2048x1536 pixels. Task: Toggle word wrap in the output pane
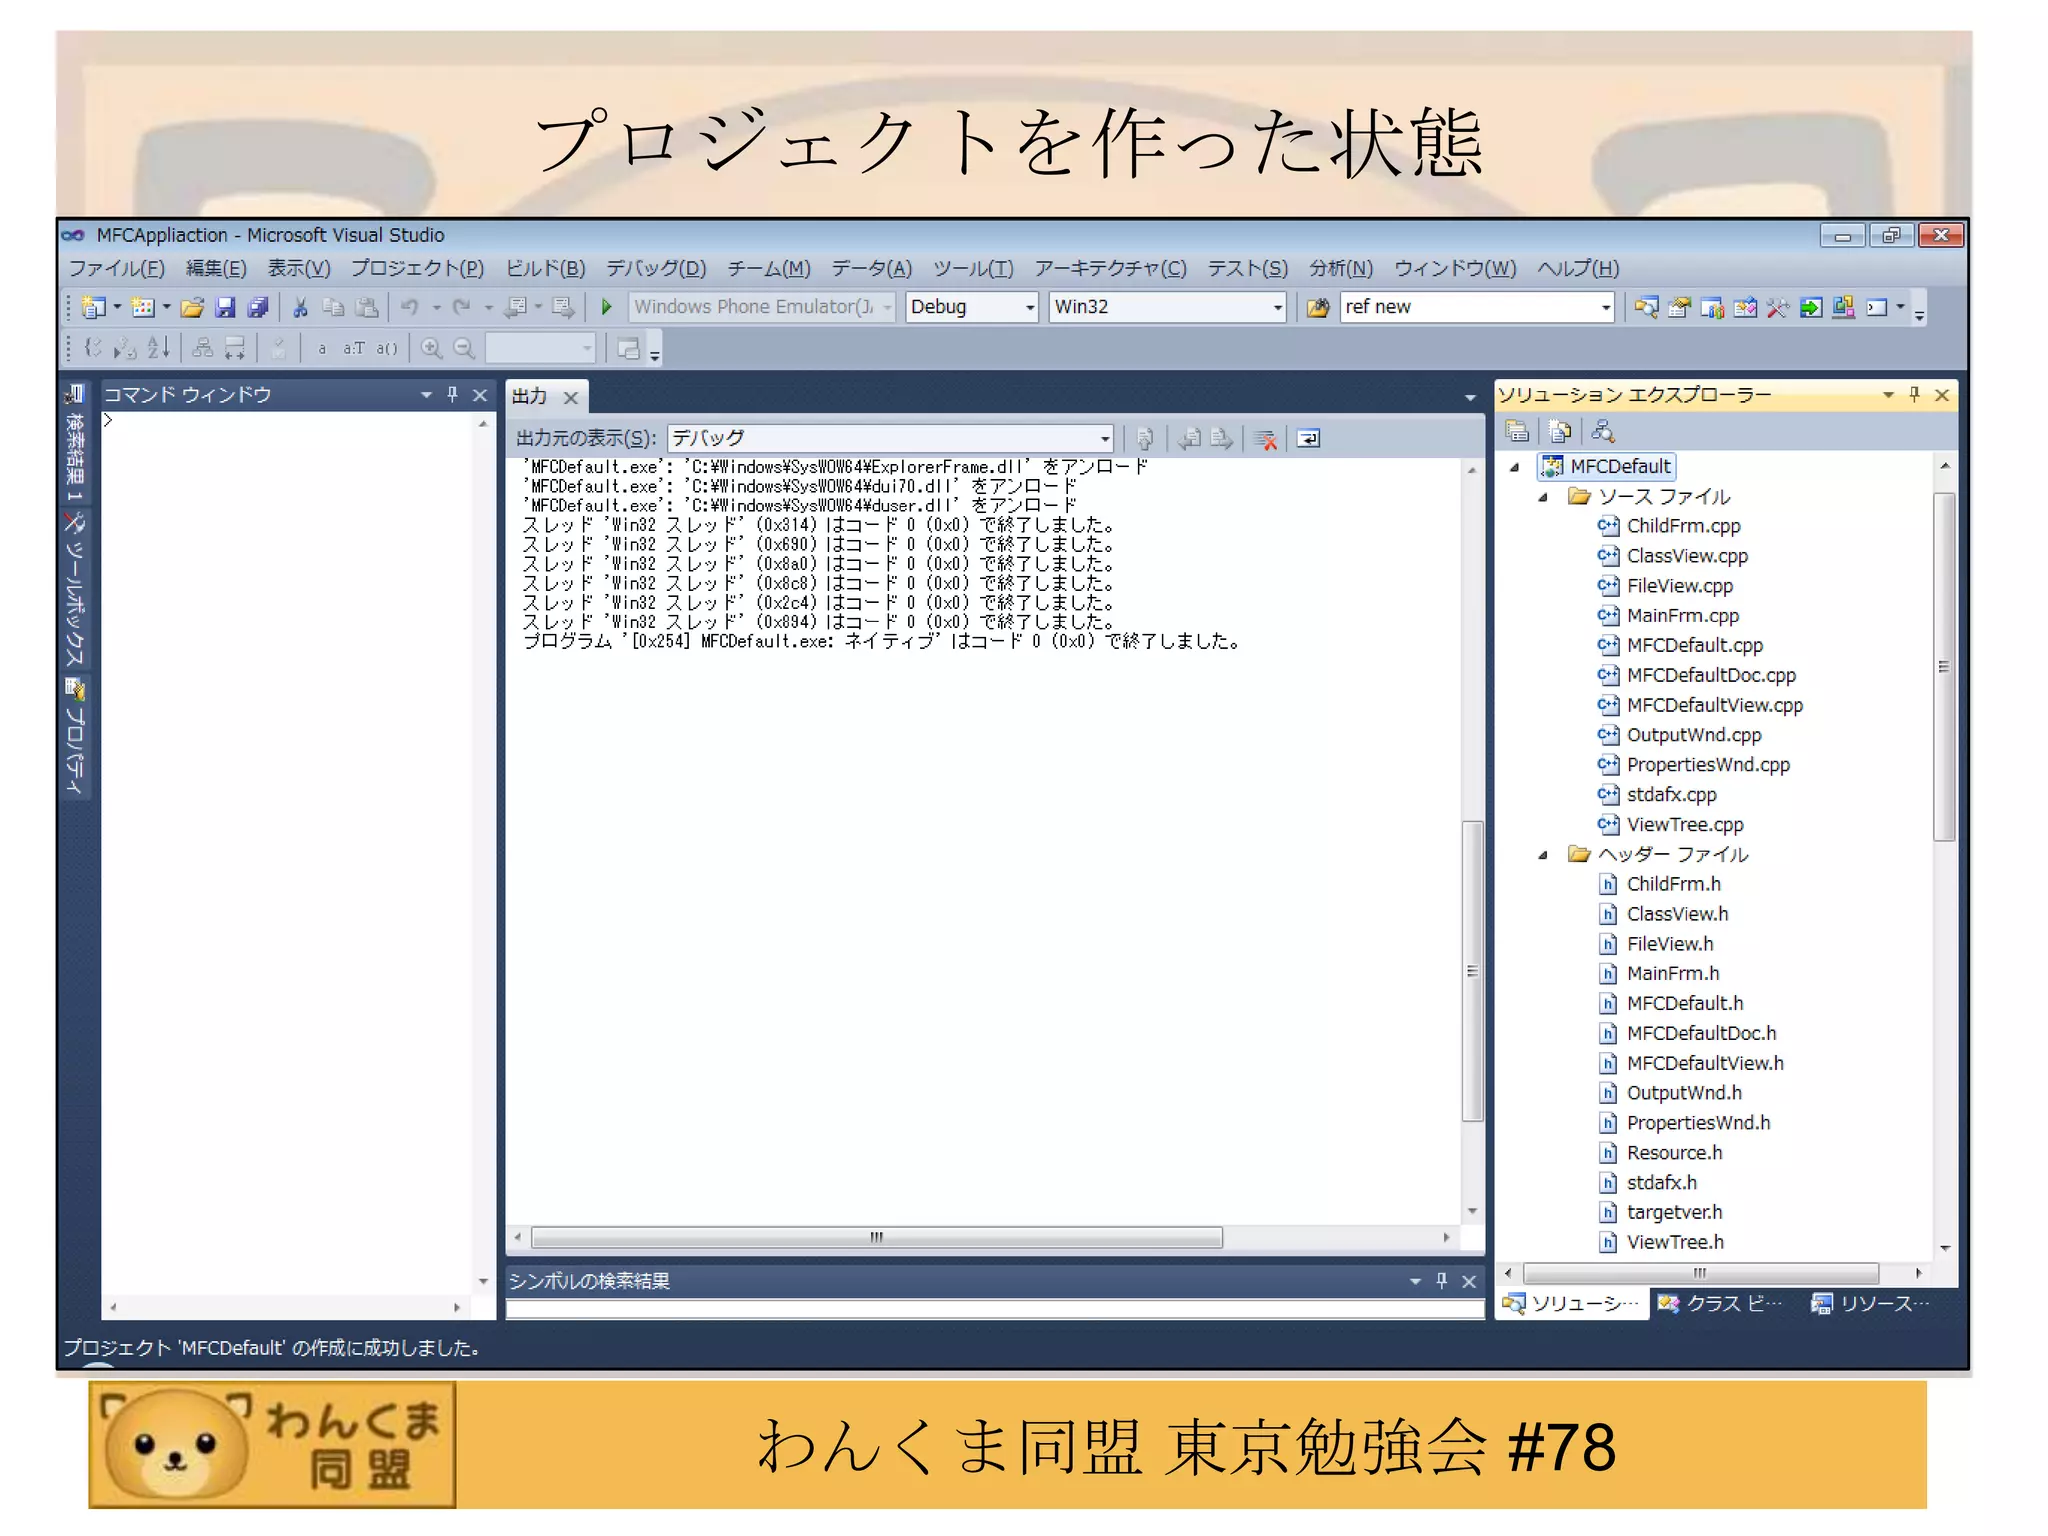(1308, 438)
